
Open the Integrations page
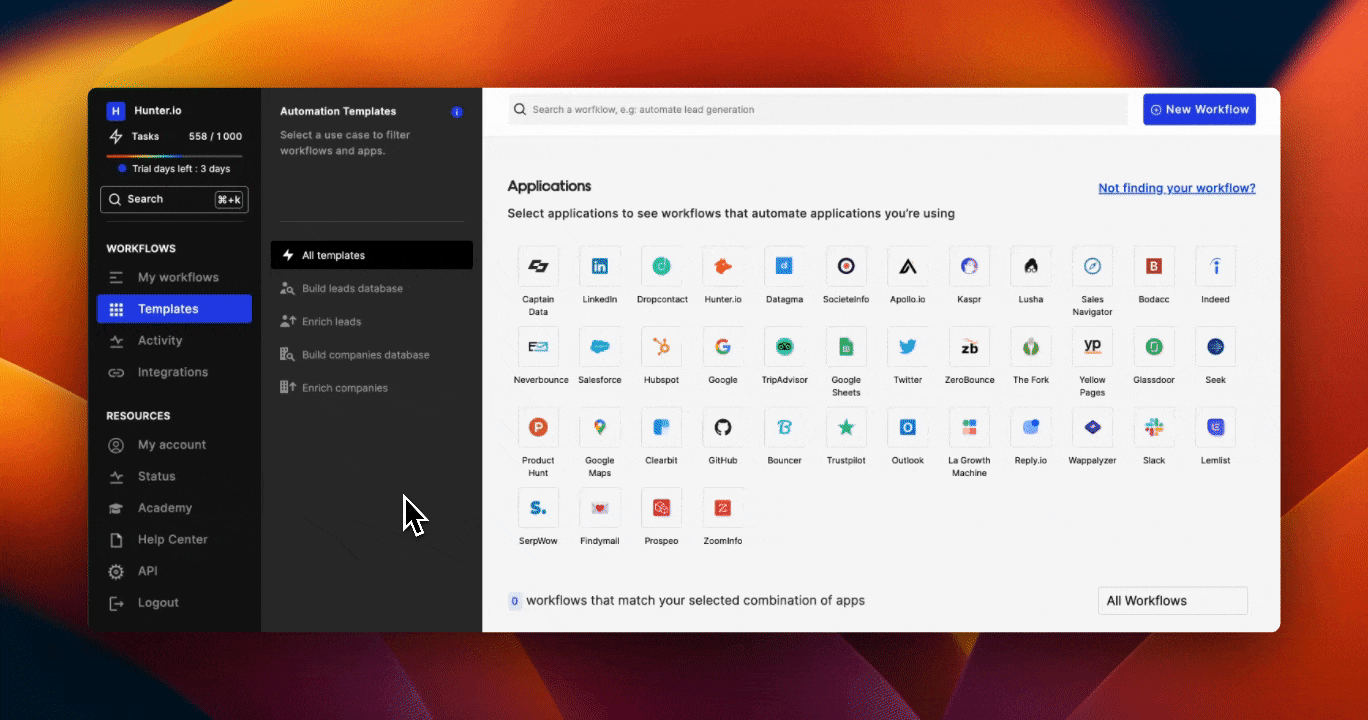(x=174, y=372)
